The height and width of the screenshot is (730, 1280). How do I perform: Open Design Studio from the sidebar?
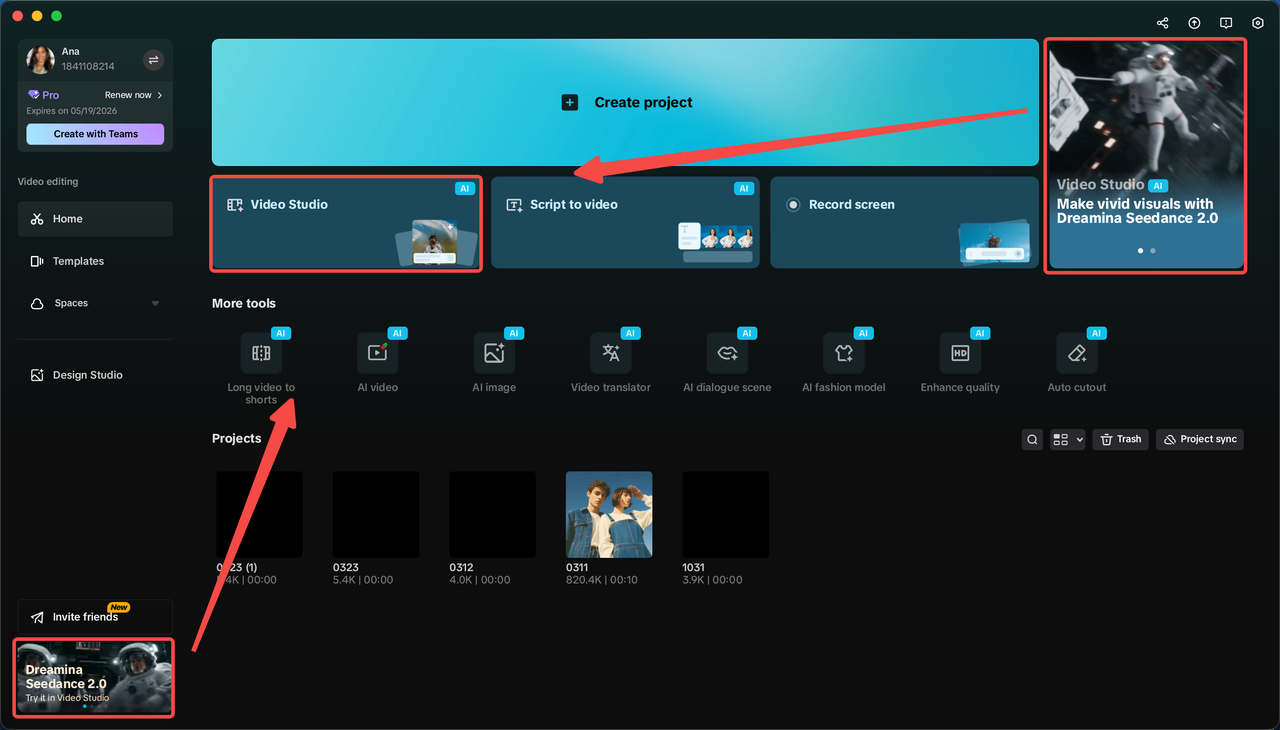pos(95,375)
